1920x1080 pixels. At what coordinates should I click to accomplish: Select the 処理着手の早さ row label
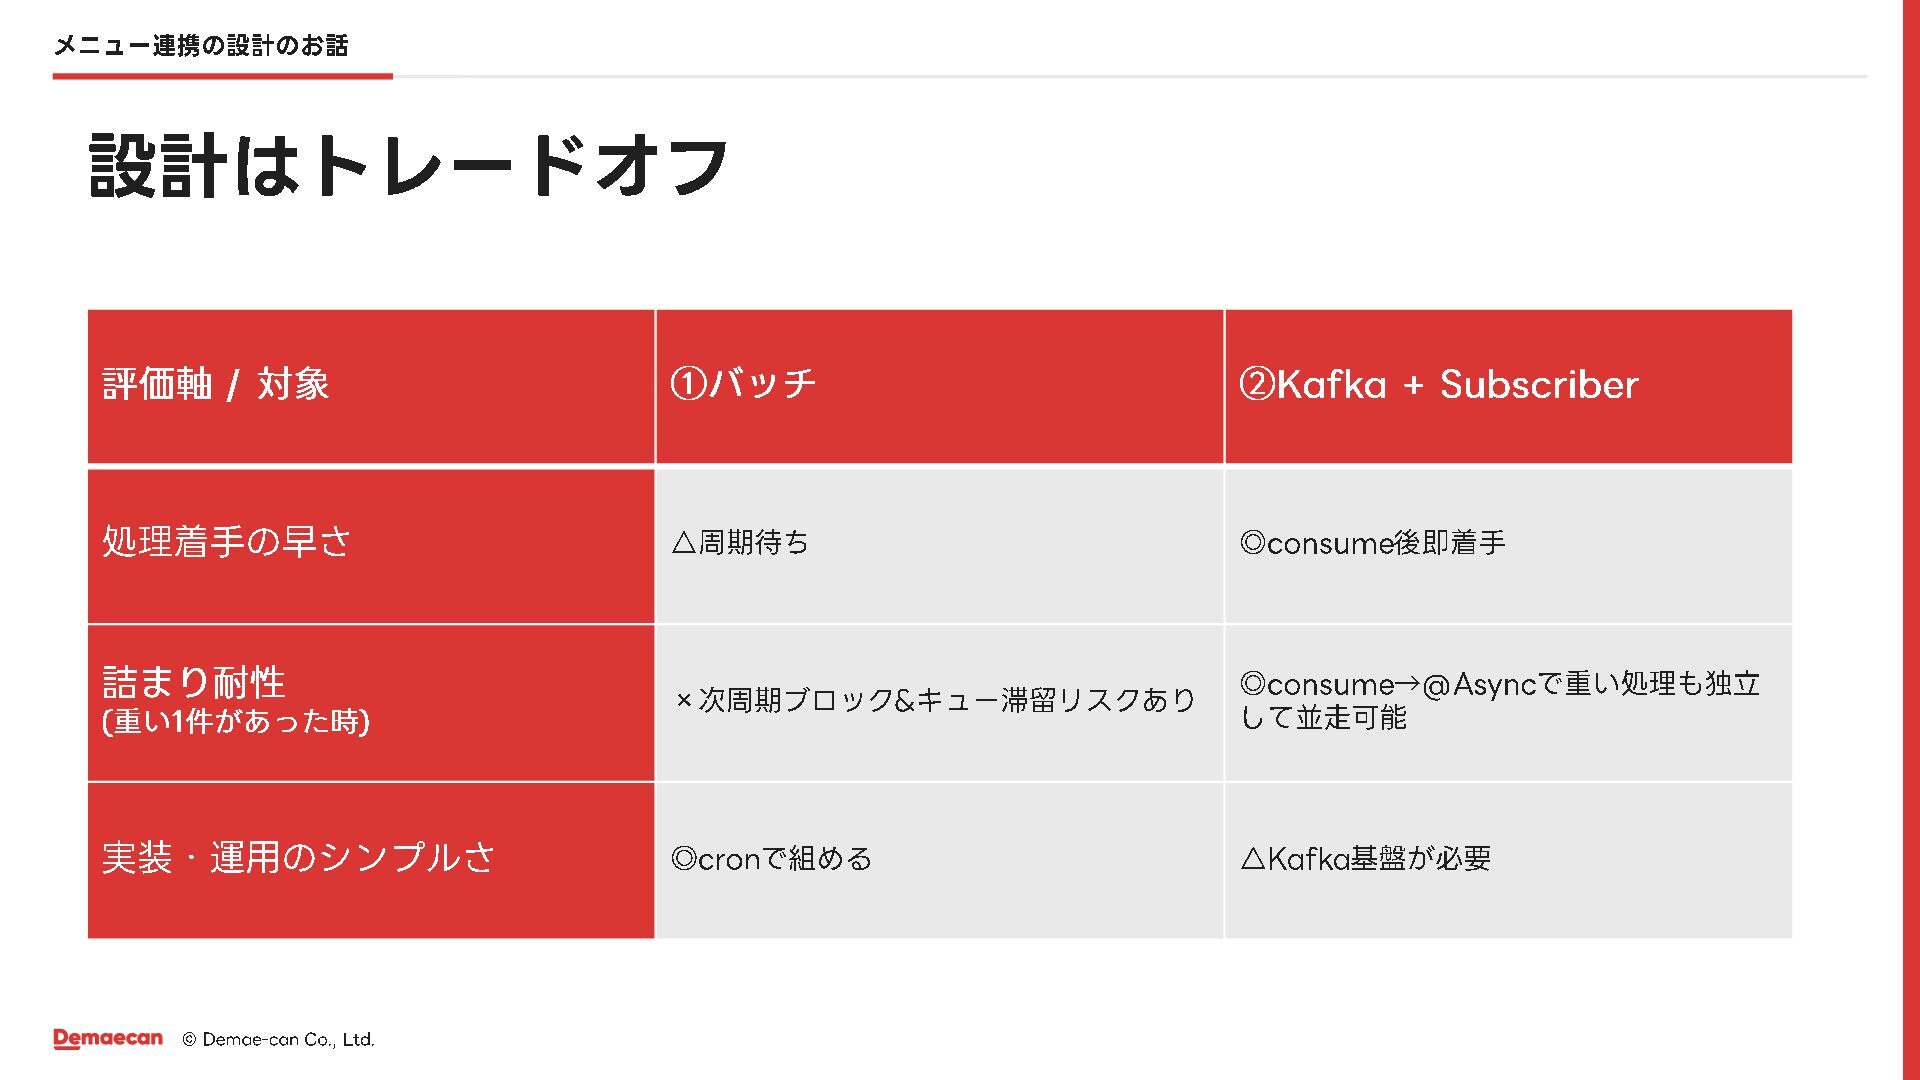(371, 545)
